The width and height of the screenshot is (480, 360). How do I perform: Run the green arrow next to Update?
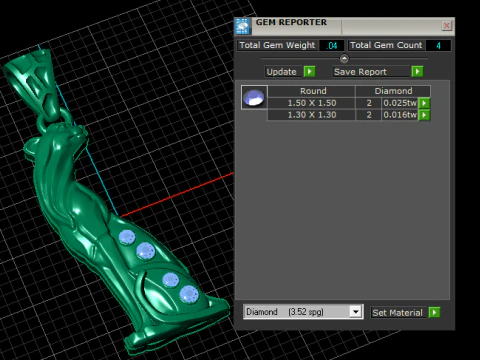pos(310,71)
